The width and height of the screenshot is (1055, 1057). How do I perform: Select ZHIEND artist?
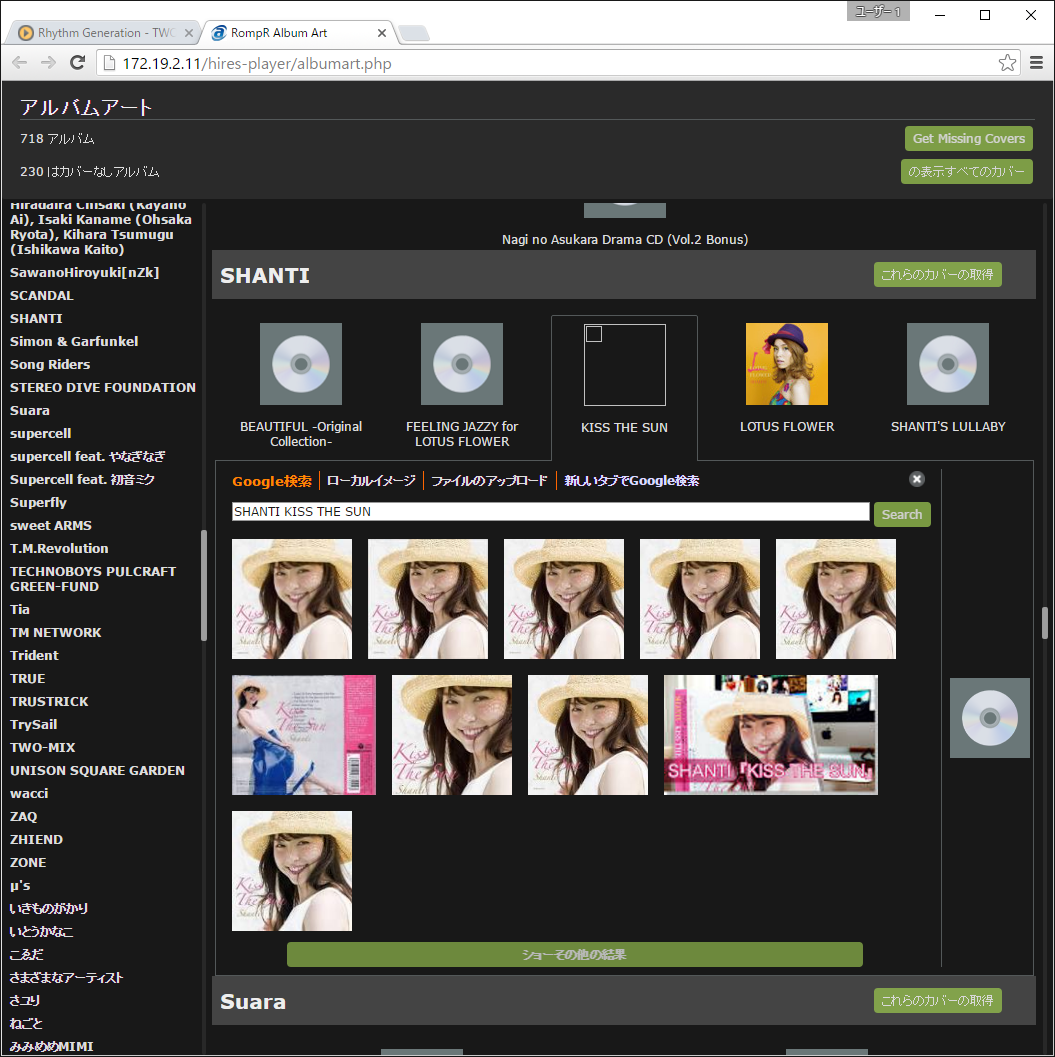[x=36, y=839]
